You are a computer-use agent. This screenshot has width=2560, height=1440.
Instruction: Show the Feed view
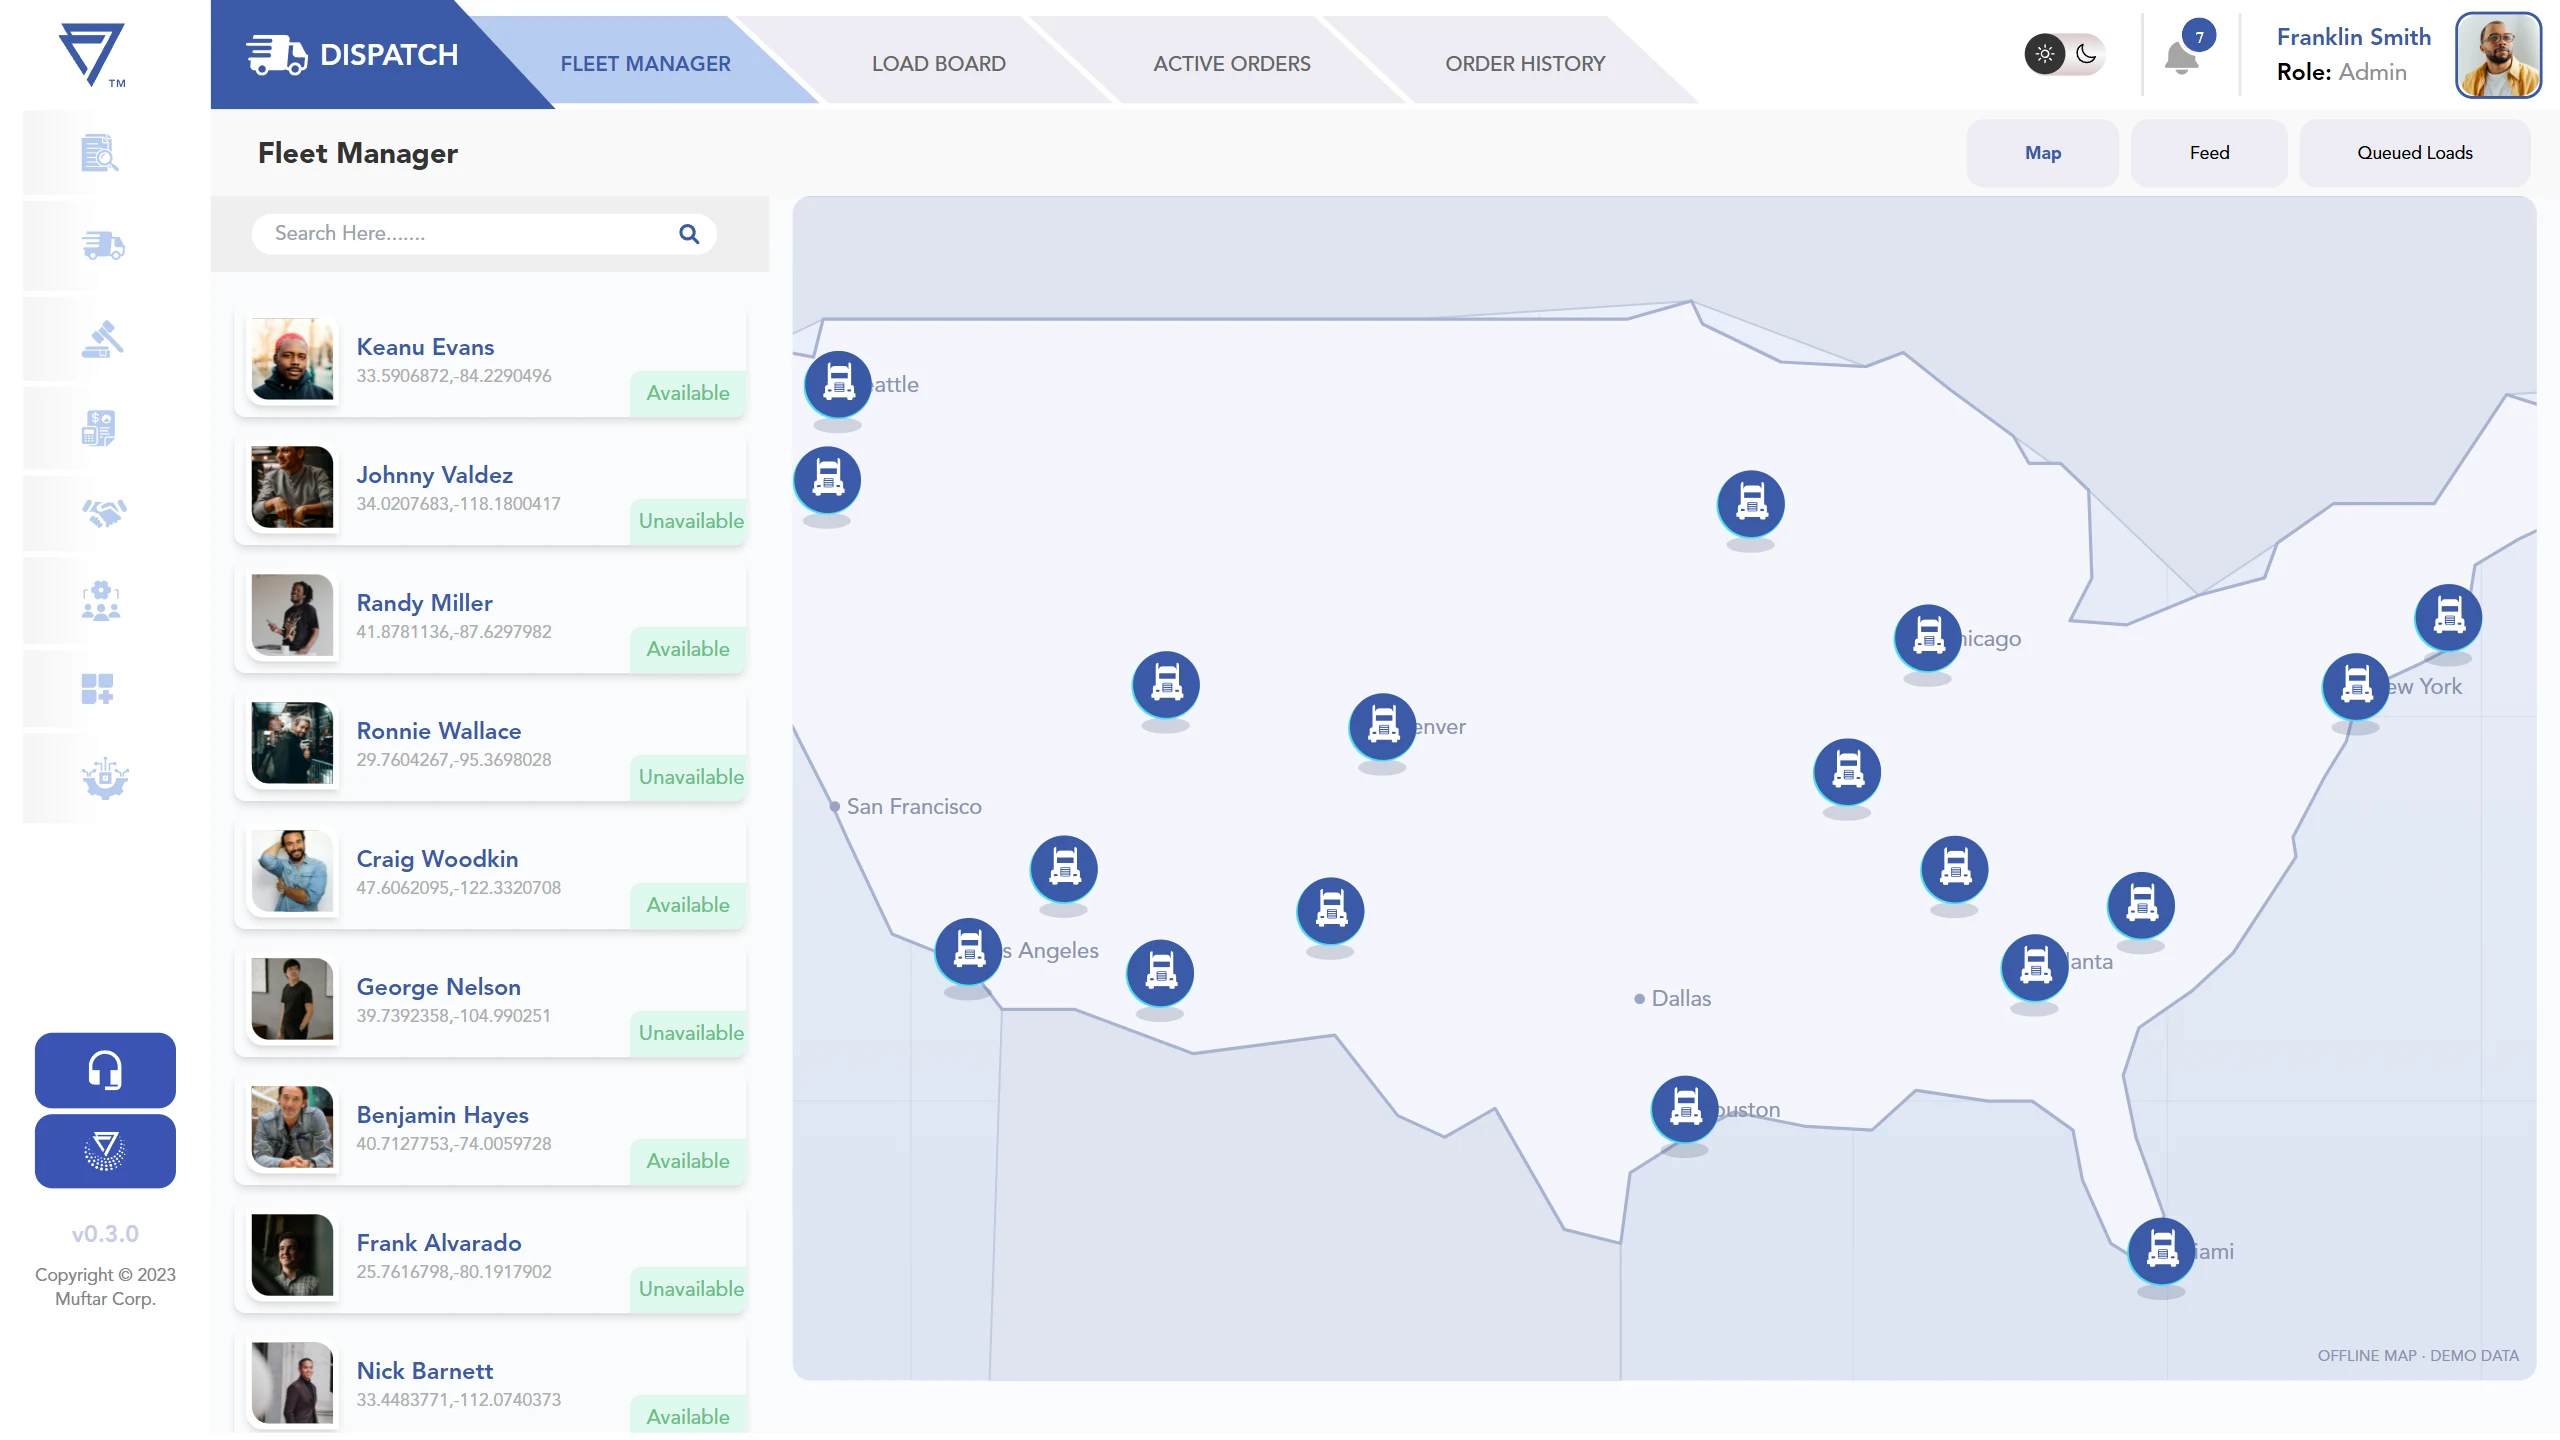pyautogui.click(x=2209, y=153)
